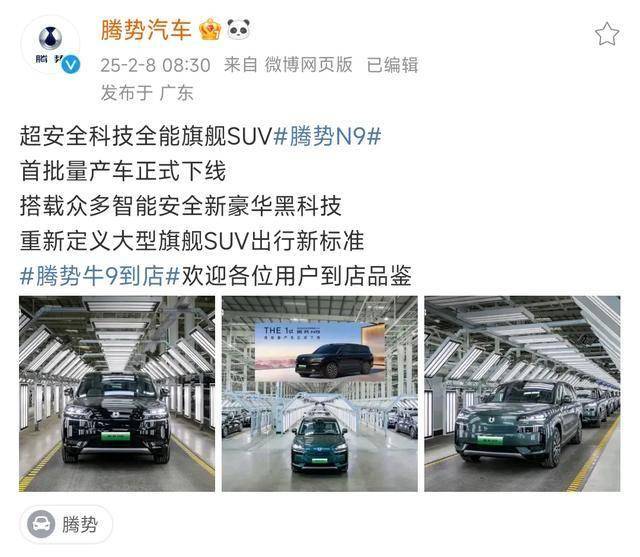Screen dimensions: 640x557
Task: View the green SUV production line photo
Action: [x=522, y=394]
